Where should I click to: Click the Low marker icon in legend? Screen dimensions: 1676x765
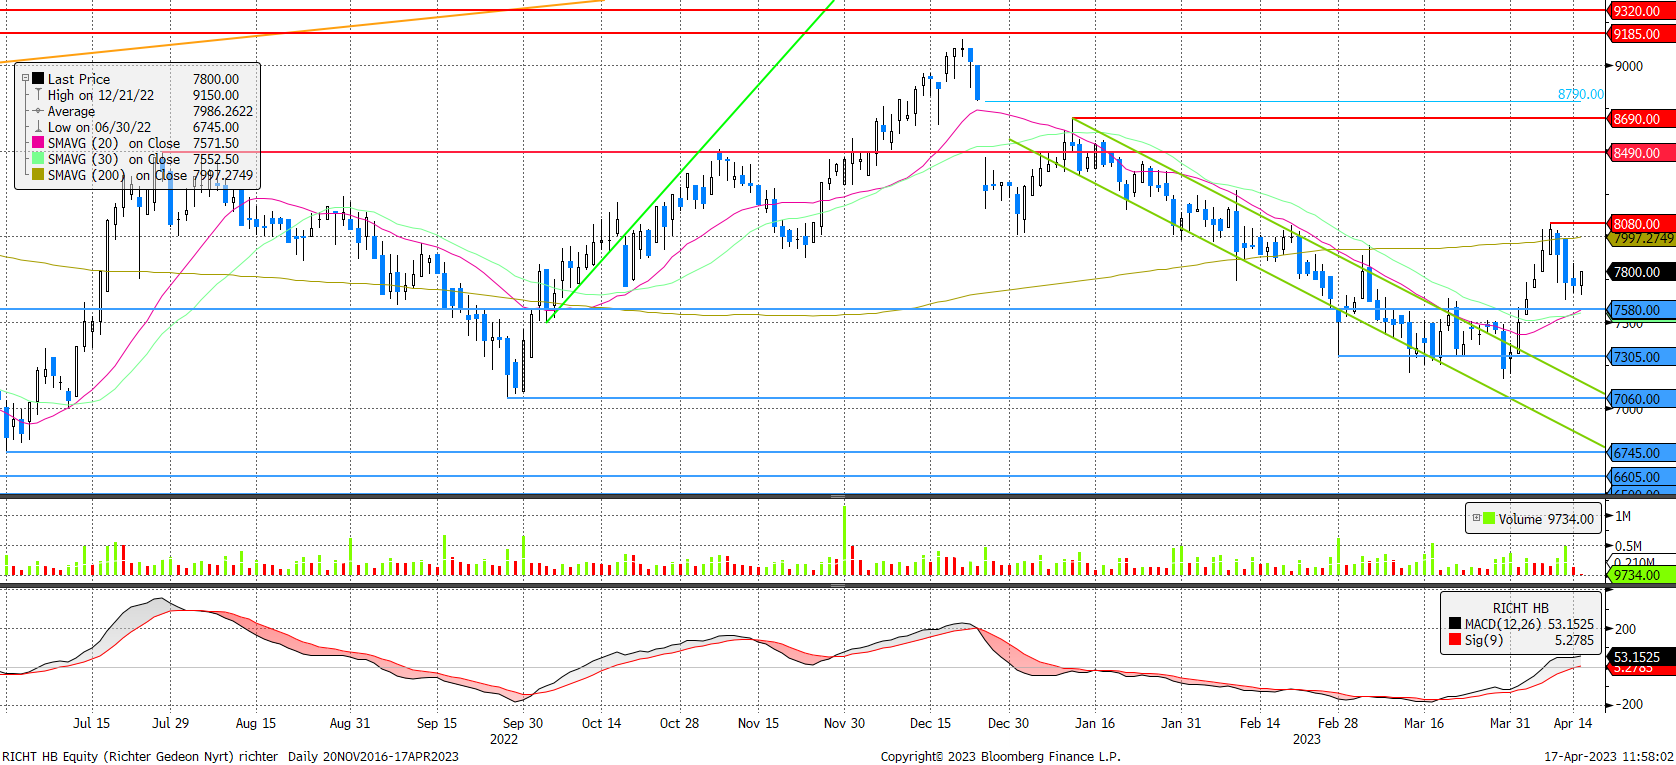[38, 126]
